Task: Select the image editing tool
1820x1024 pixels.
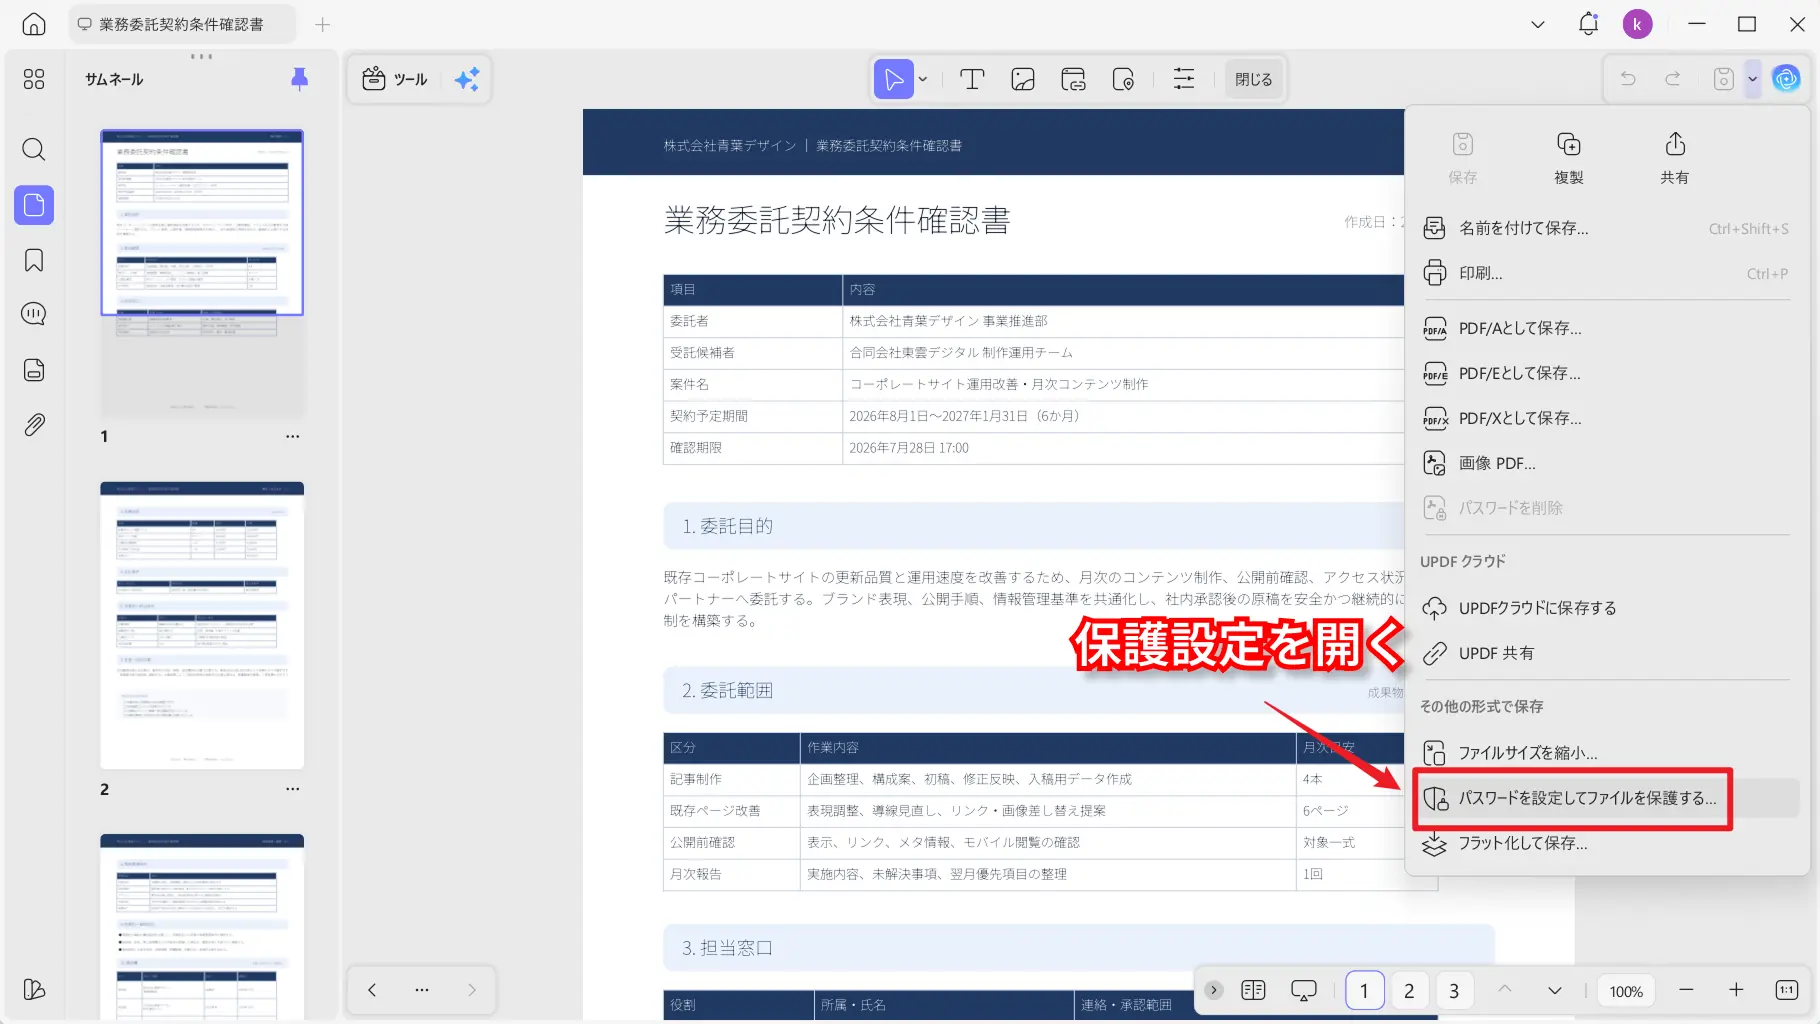Action: pos(1023,79)
